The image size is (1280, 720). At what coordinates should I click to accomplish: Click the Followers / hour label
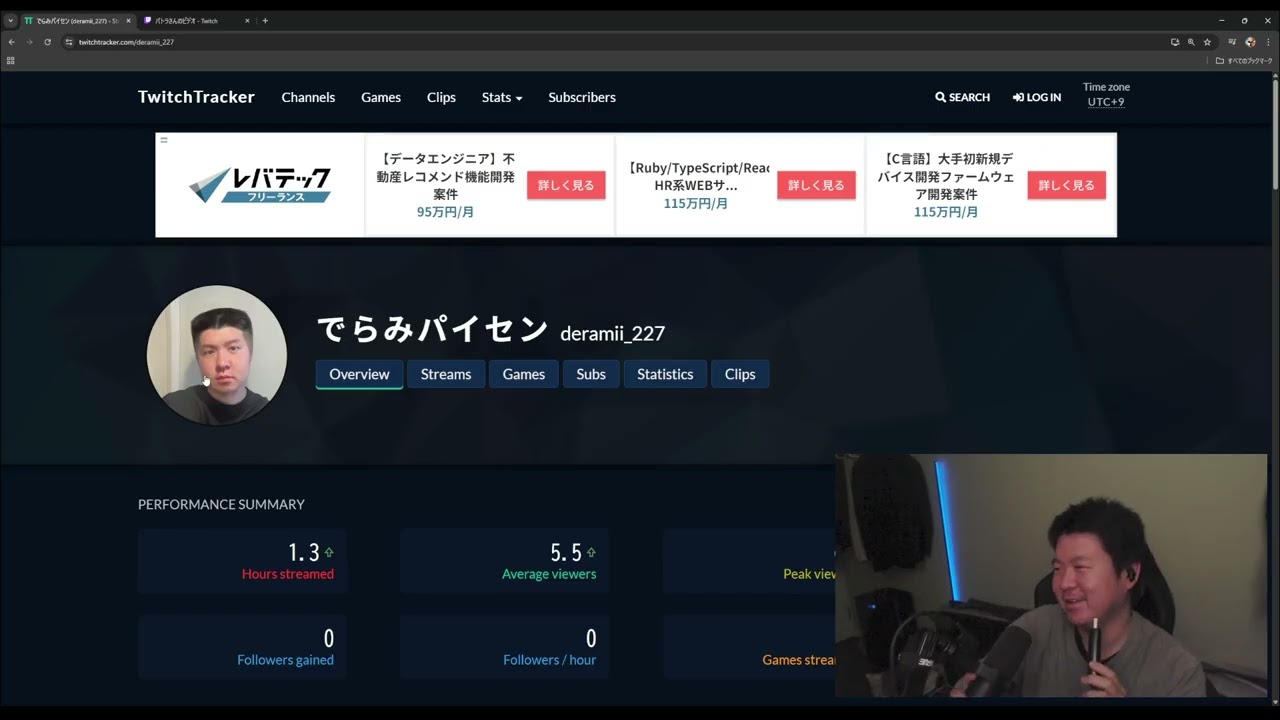[549, 660]
